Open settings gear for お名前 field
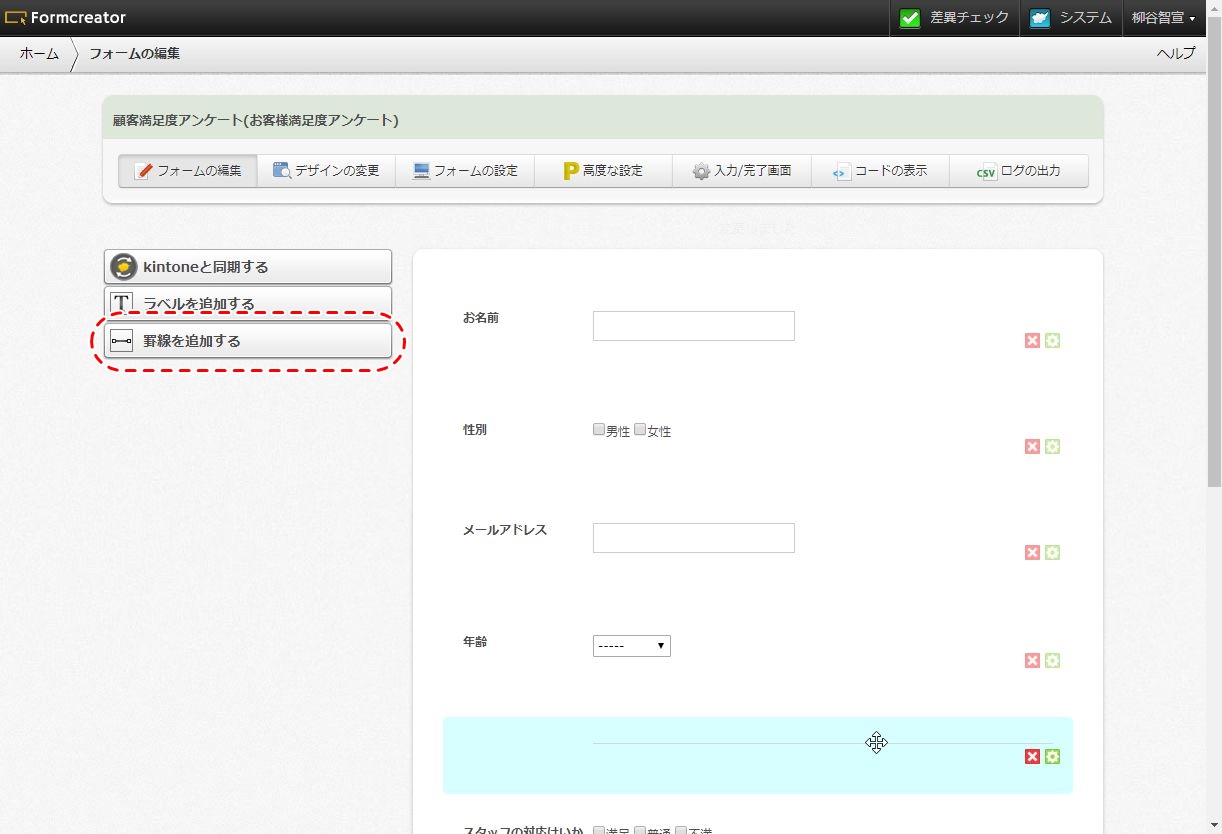 pyautogui.click(x=1052, y=340)
